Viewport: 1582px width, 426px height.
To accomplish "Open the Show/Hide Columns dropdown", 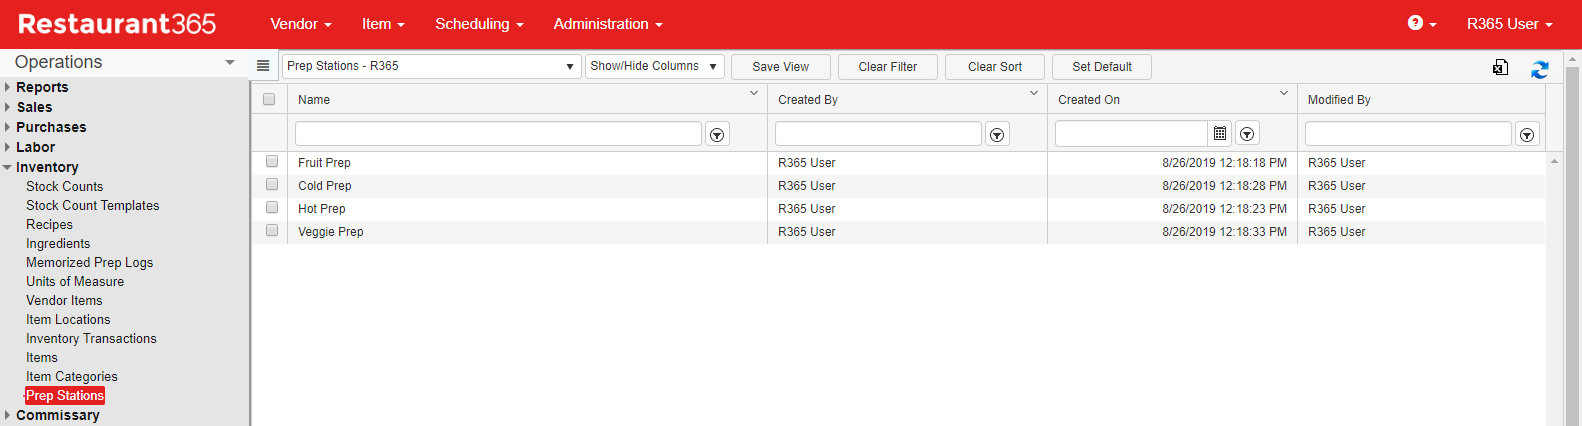I will click(x=654, y=66).
